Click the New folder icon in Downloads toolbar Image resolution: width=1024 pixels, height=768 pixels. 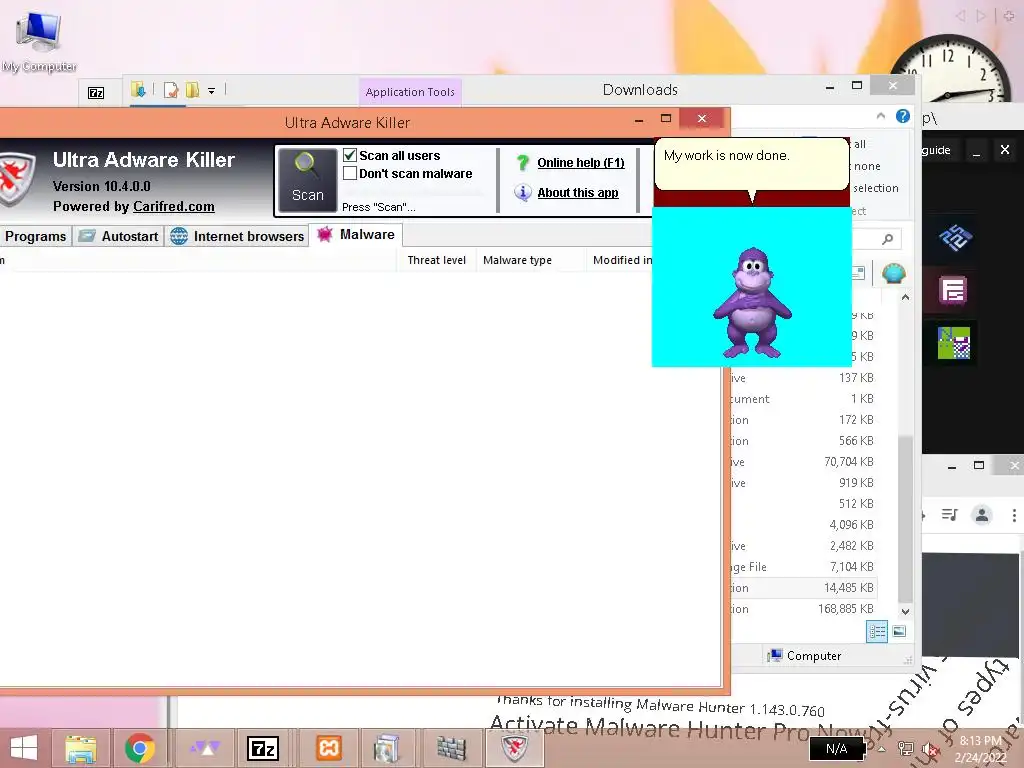(192, 90)
